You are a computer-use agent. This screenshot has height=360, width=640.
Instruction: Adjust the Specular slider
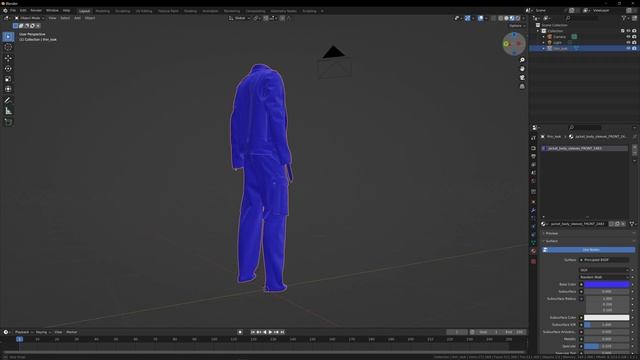point(607,346)
